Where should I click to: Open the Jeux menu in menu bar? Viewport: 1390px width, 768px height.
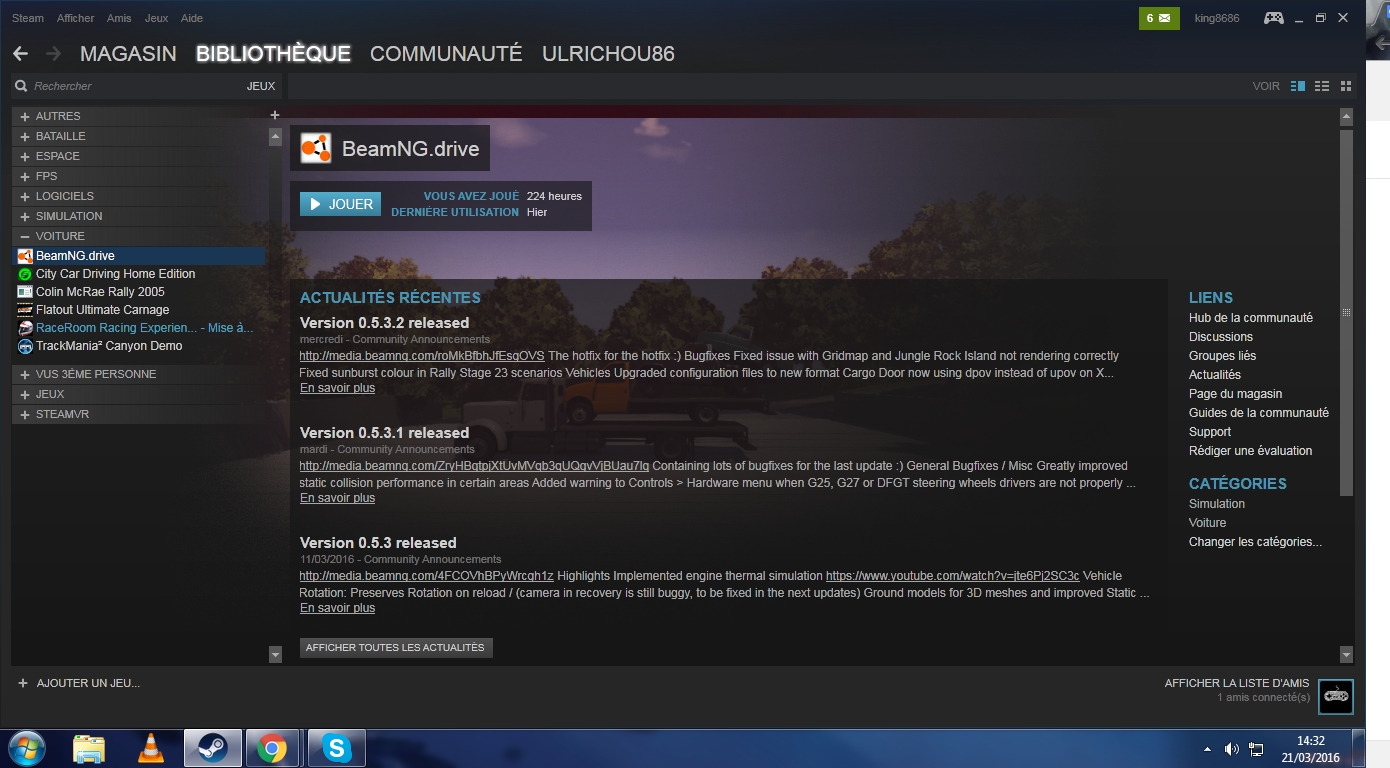(156, 18)
